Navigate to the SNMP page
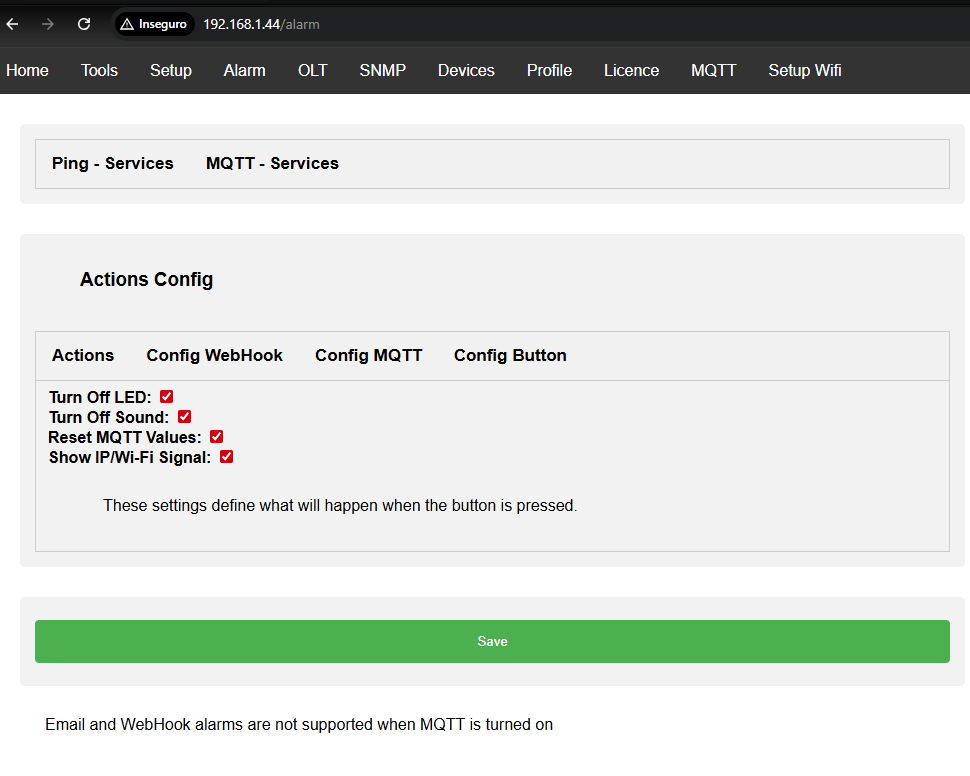Image resolution: width=970 pixels, height=776 pixels. click(x=382, y=71)
